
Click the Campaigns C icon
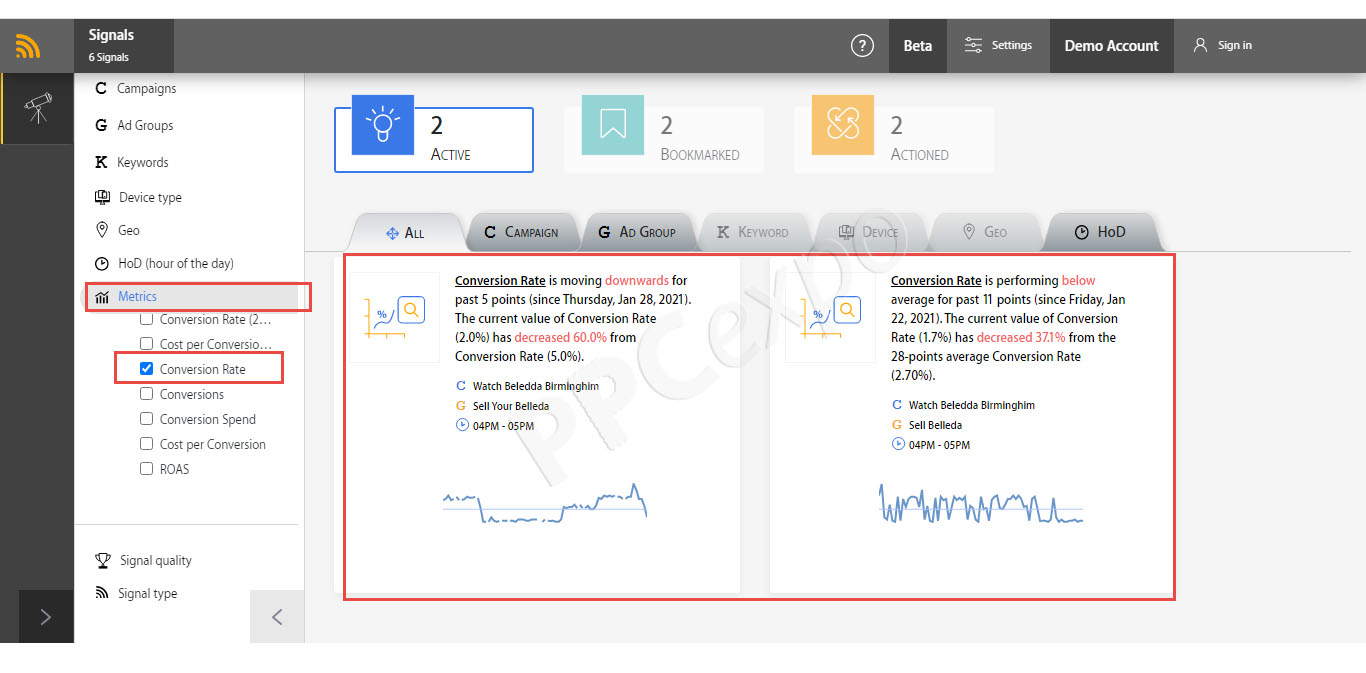click(100, 88)
